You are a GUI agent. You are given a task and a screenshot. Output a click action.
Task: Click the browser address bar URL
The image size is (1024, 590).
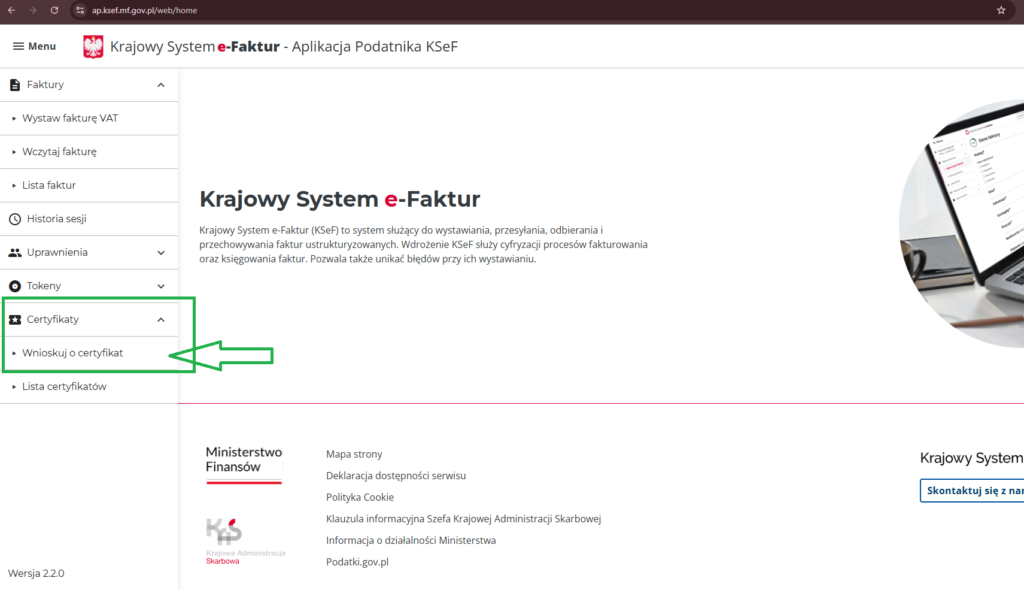(145, 10)
